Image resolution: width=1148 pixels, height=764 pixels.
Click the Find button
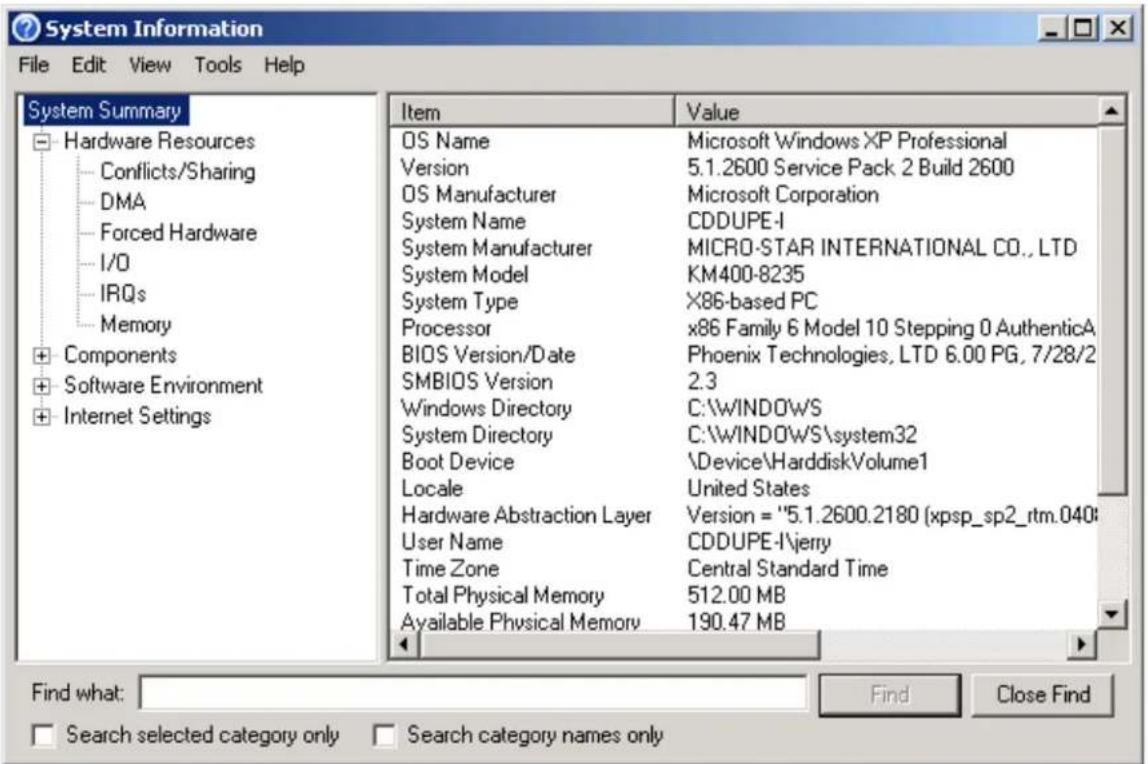(x=890, y=694)
